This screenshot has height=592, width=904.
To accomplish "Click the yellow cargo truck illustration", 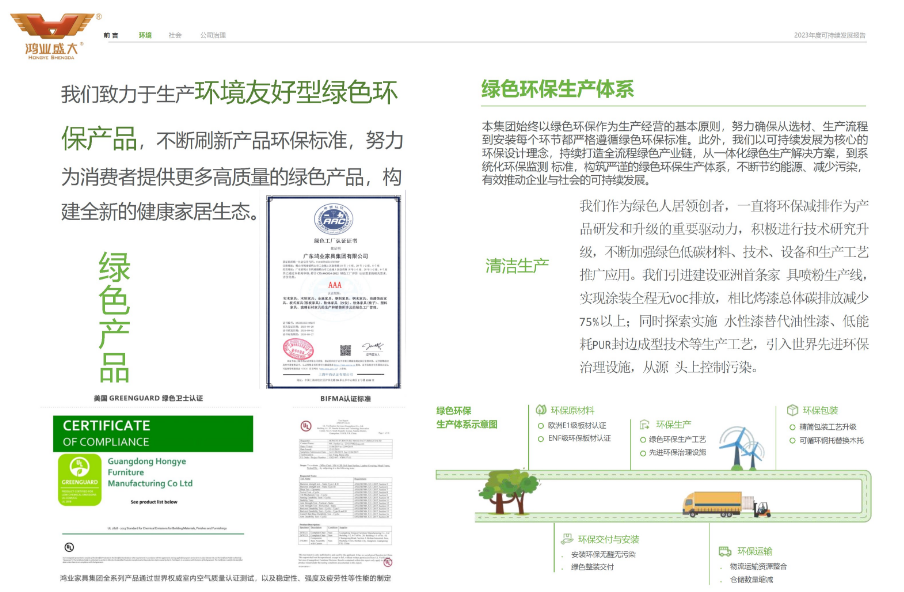I will coord(714,503).
